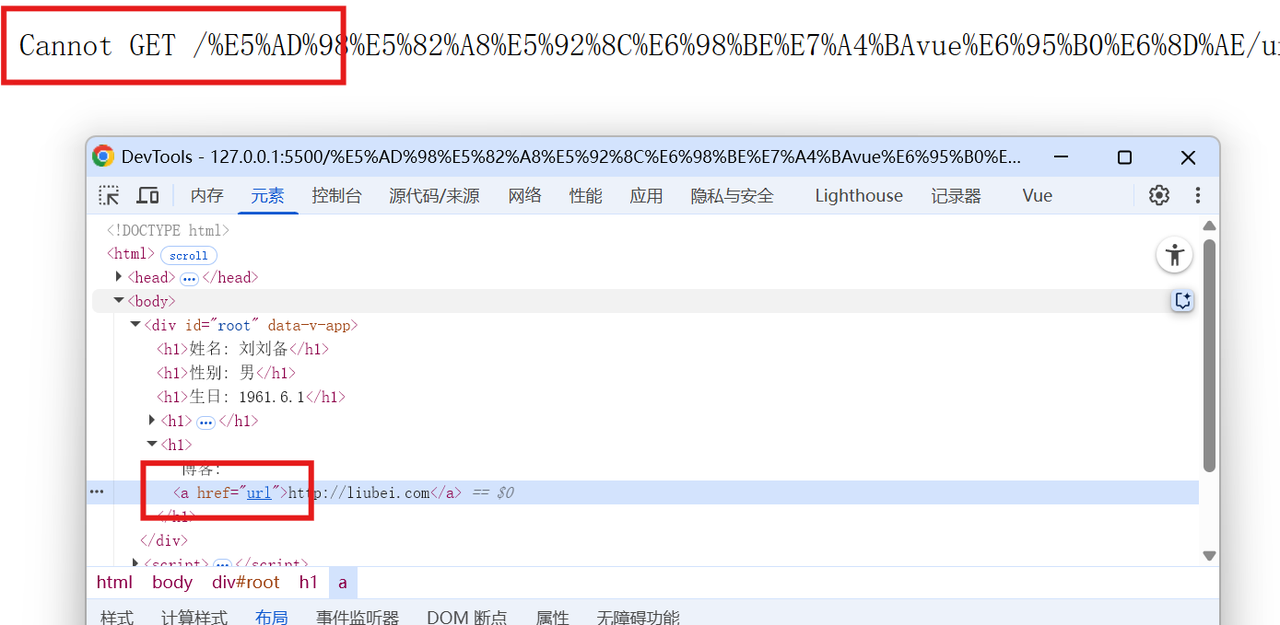Open the DevTools three-dot more menu

coord(1198,195)
